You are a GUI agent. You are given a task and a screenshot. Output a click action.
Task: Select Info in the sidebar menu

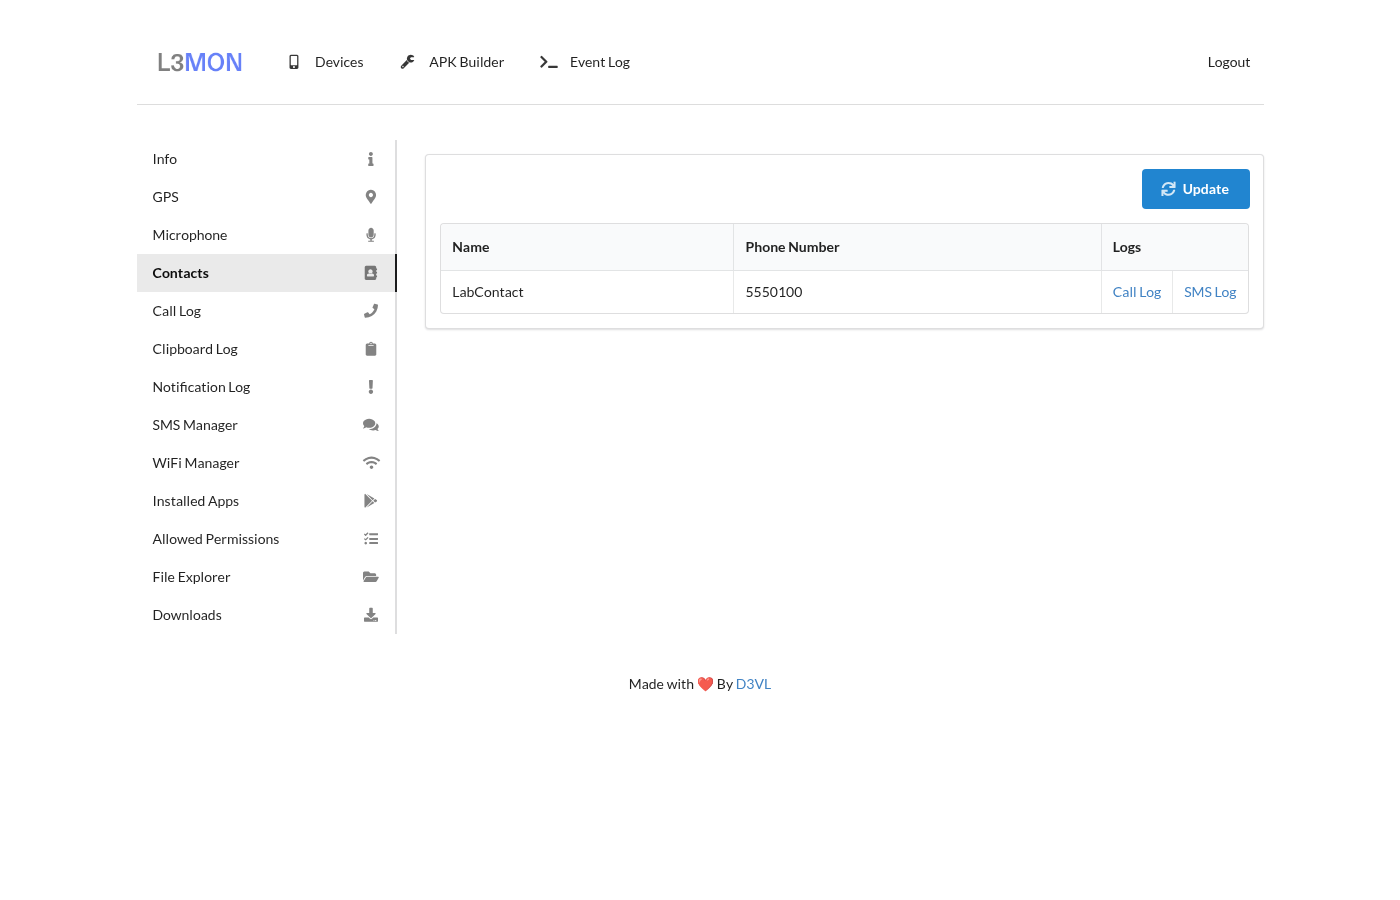coord(266,159)
